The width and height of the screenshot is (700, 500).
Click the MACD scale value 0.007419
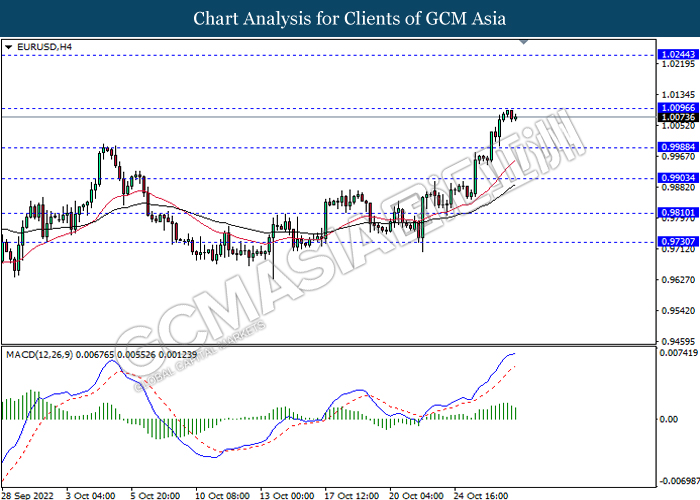[679, 353]
